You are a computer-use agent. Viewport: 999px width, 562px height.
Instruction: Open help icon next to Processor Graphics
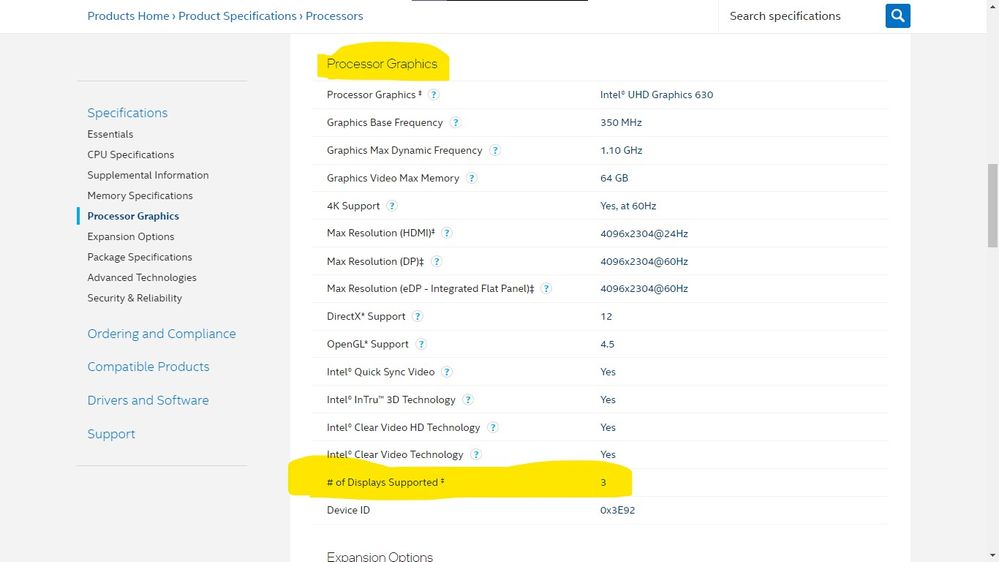click(x=433, y=95)
